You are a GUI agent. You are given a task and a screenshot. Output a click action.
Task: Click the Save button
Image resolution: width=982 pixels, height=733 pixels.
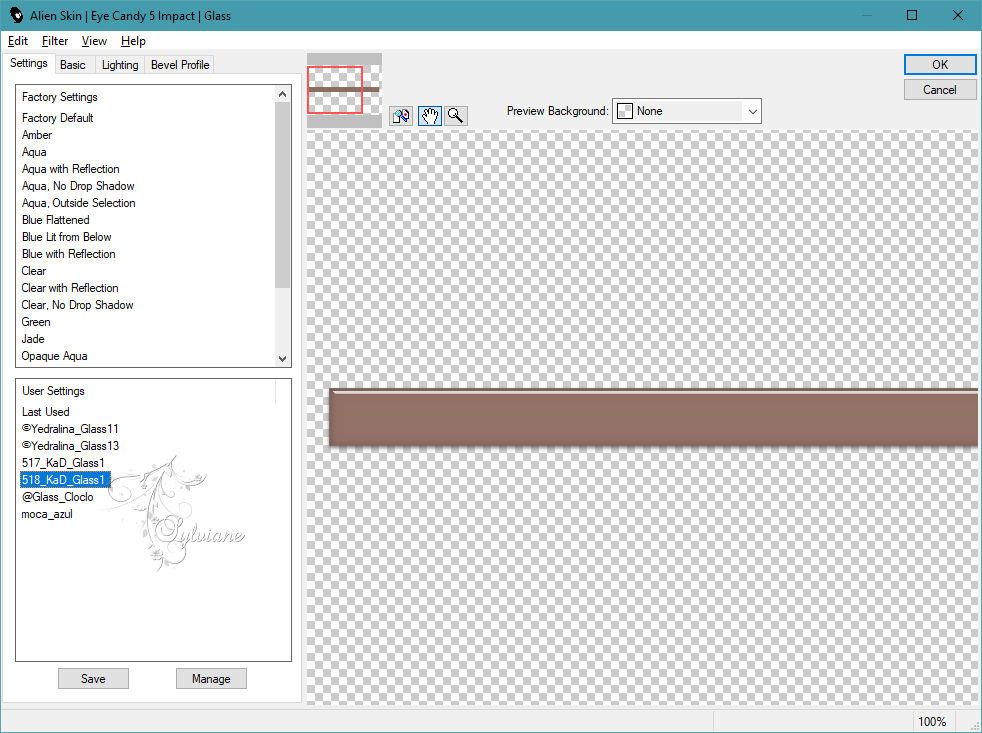tap(93, 678)
